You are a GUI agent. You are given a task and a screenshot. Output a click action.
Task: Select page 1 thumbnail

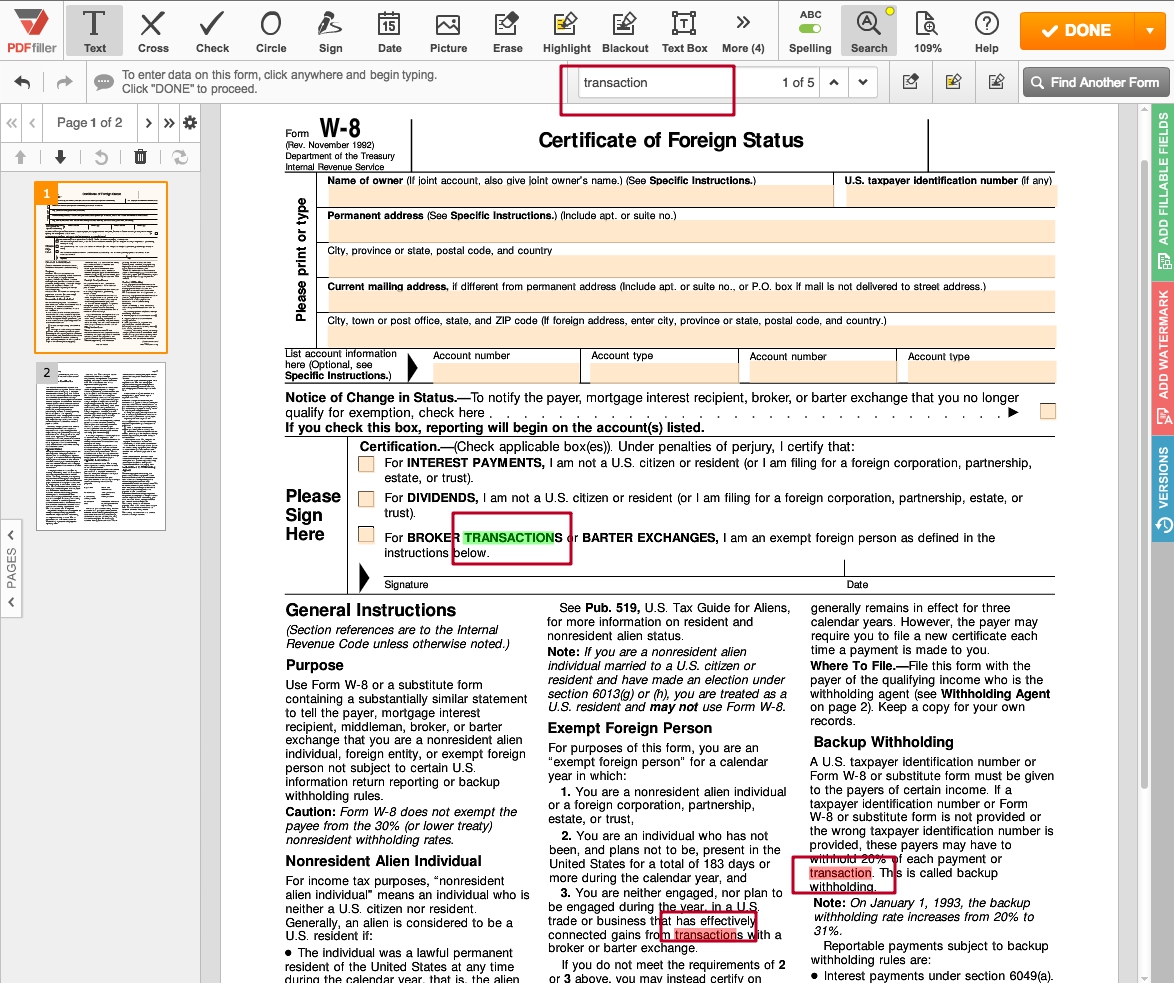click(101, 267)
